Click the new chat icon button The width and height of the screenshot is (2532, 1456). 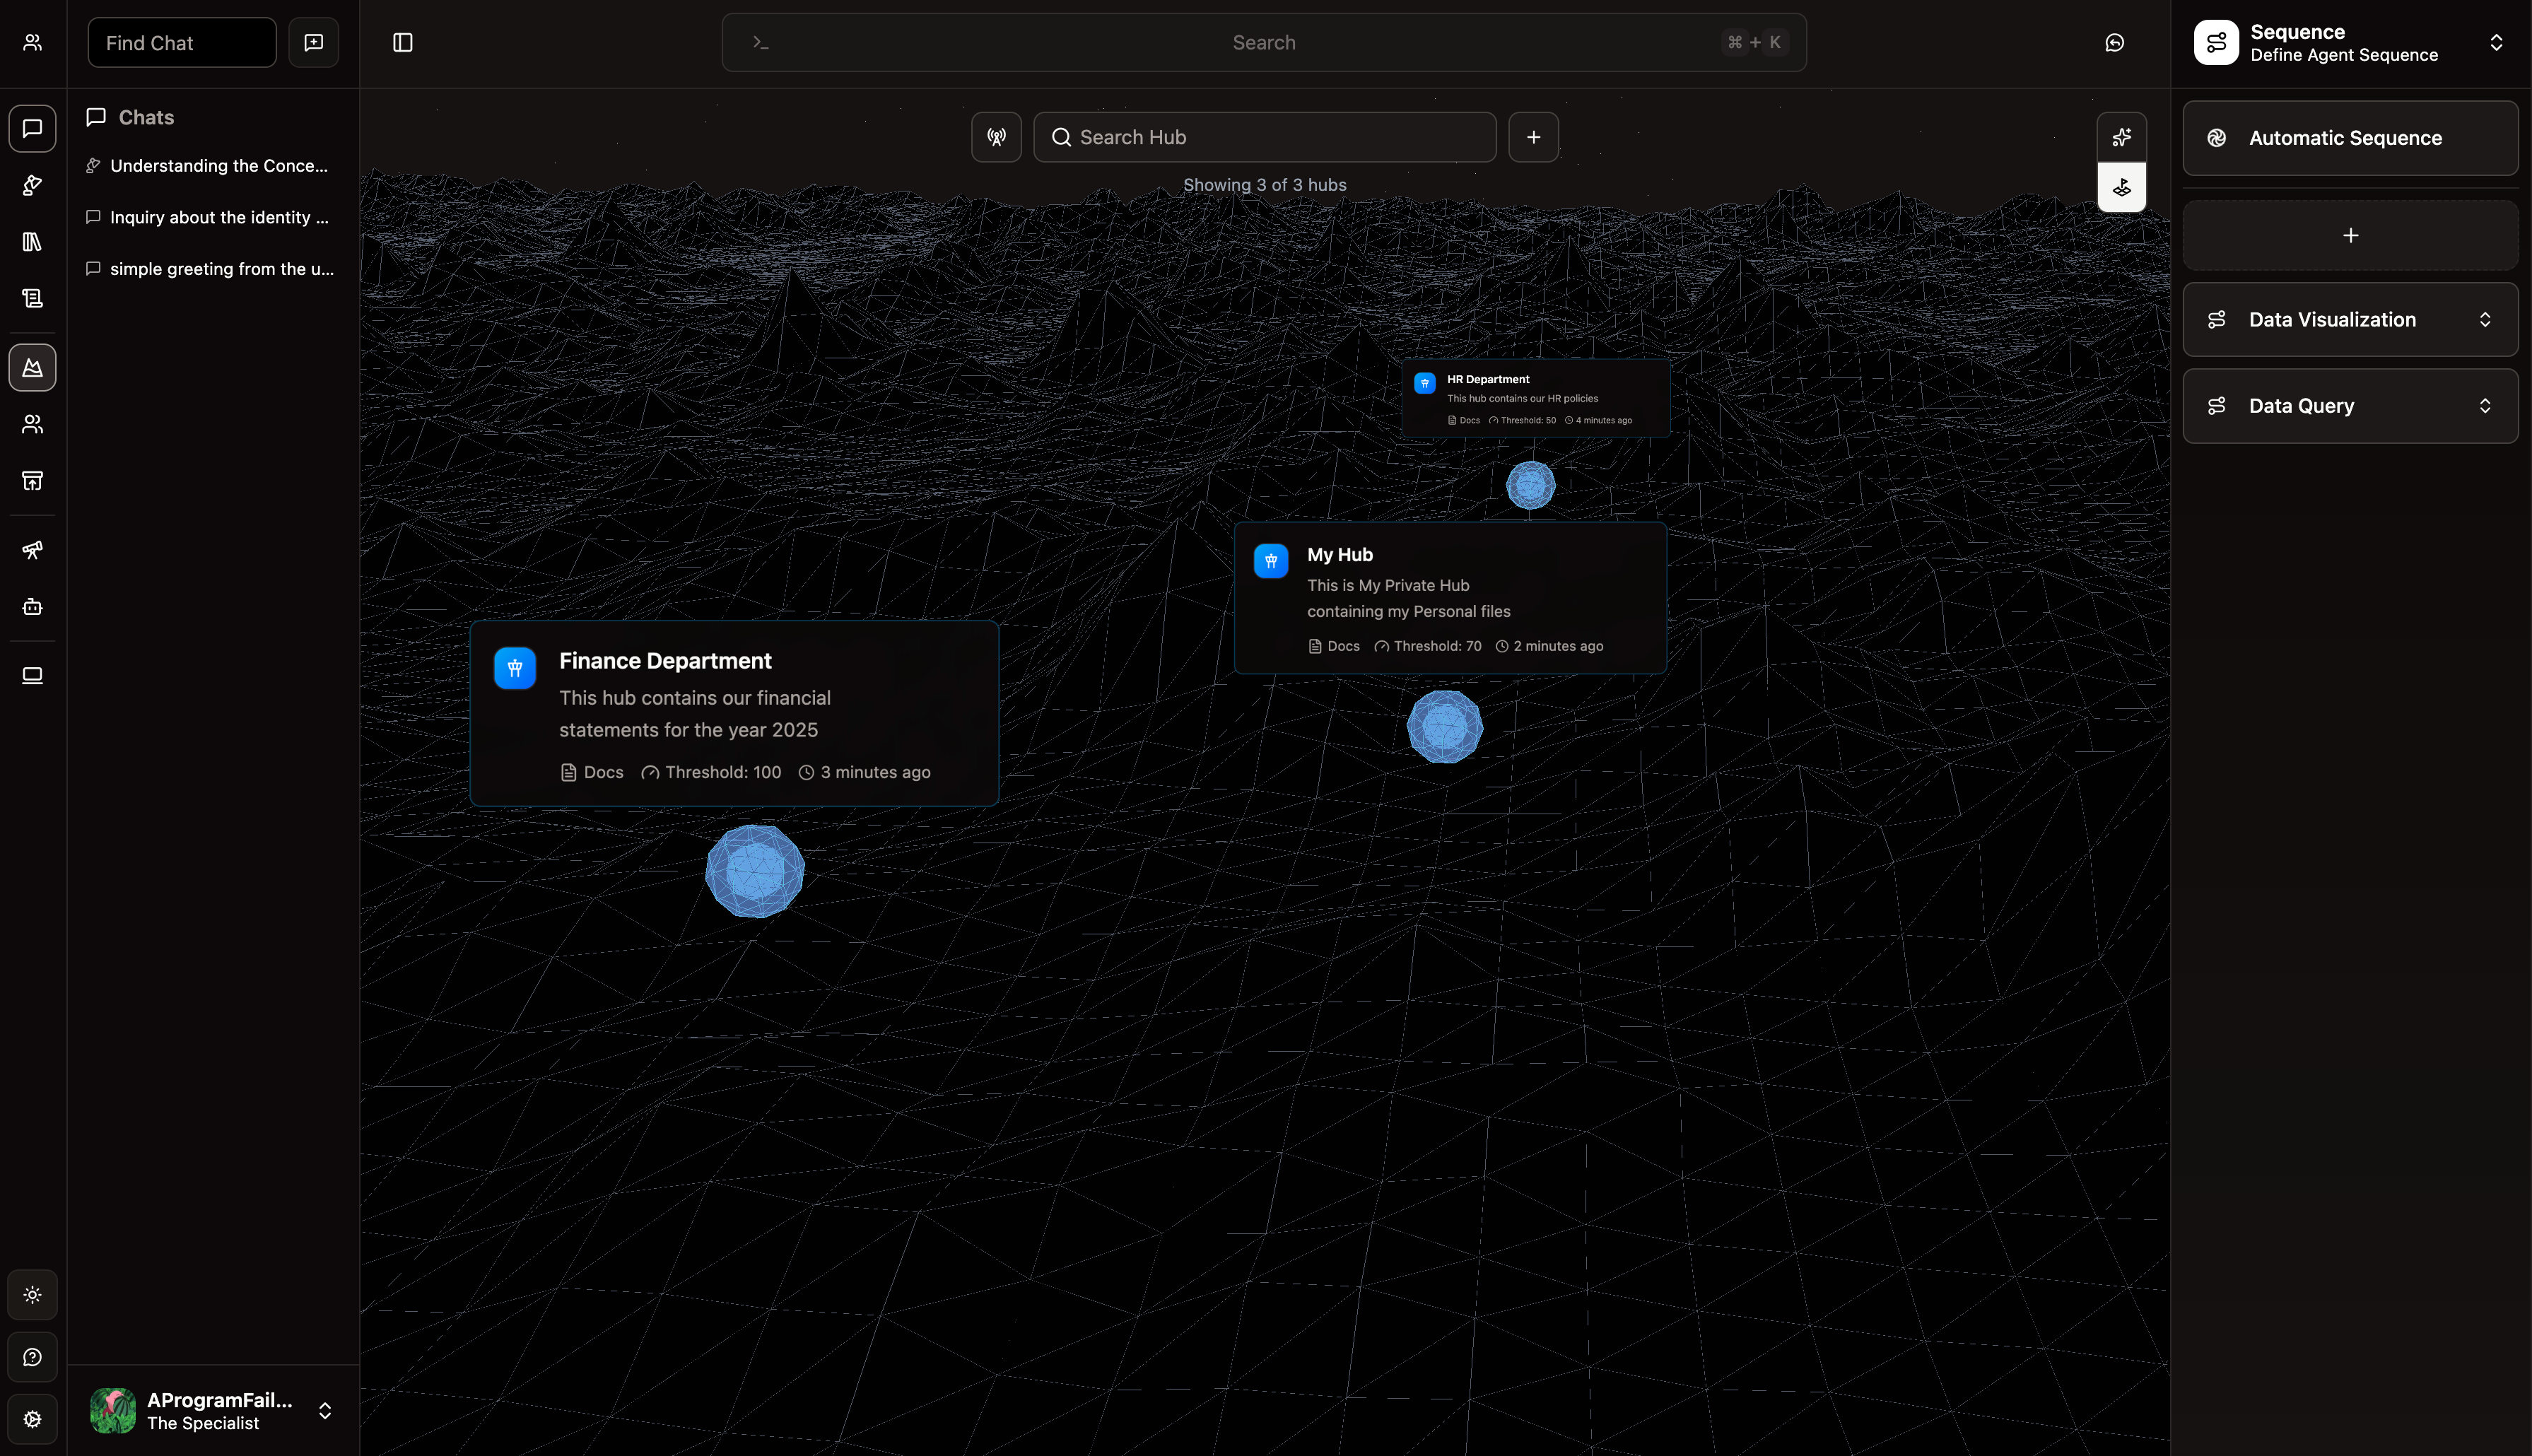tap(313, 42)
